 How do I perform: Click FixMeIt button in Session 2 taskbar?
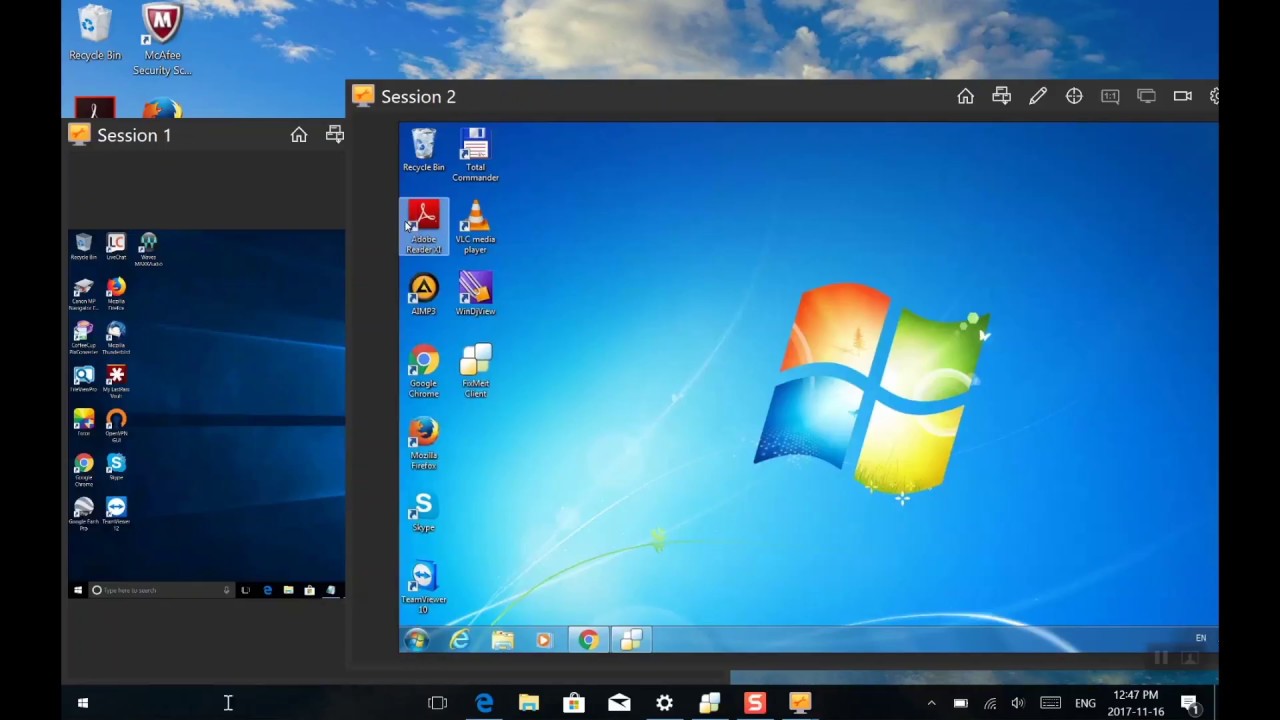[x=631, y=640]
